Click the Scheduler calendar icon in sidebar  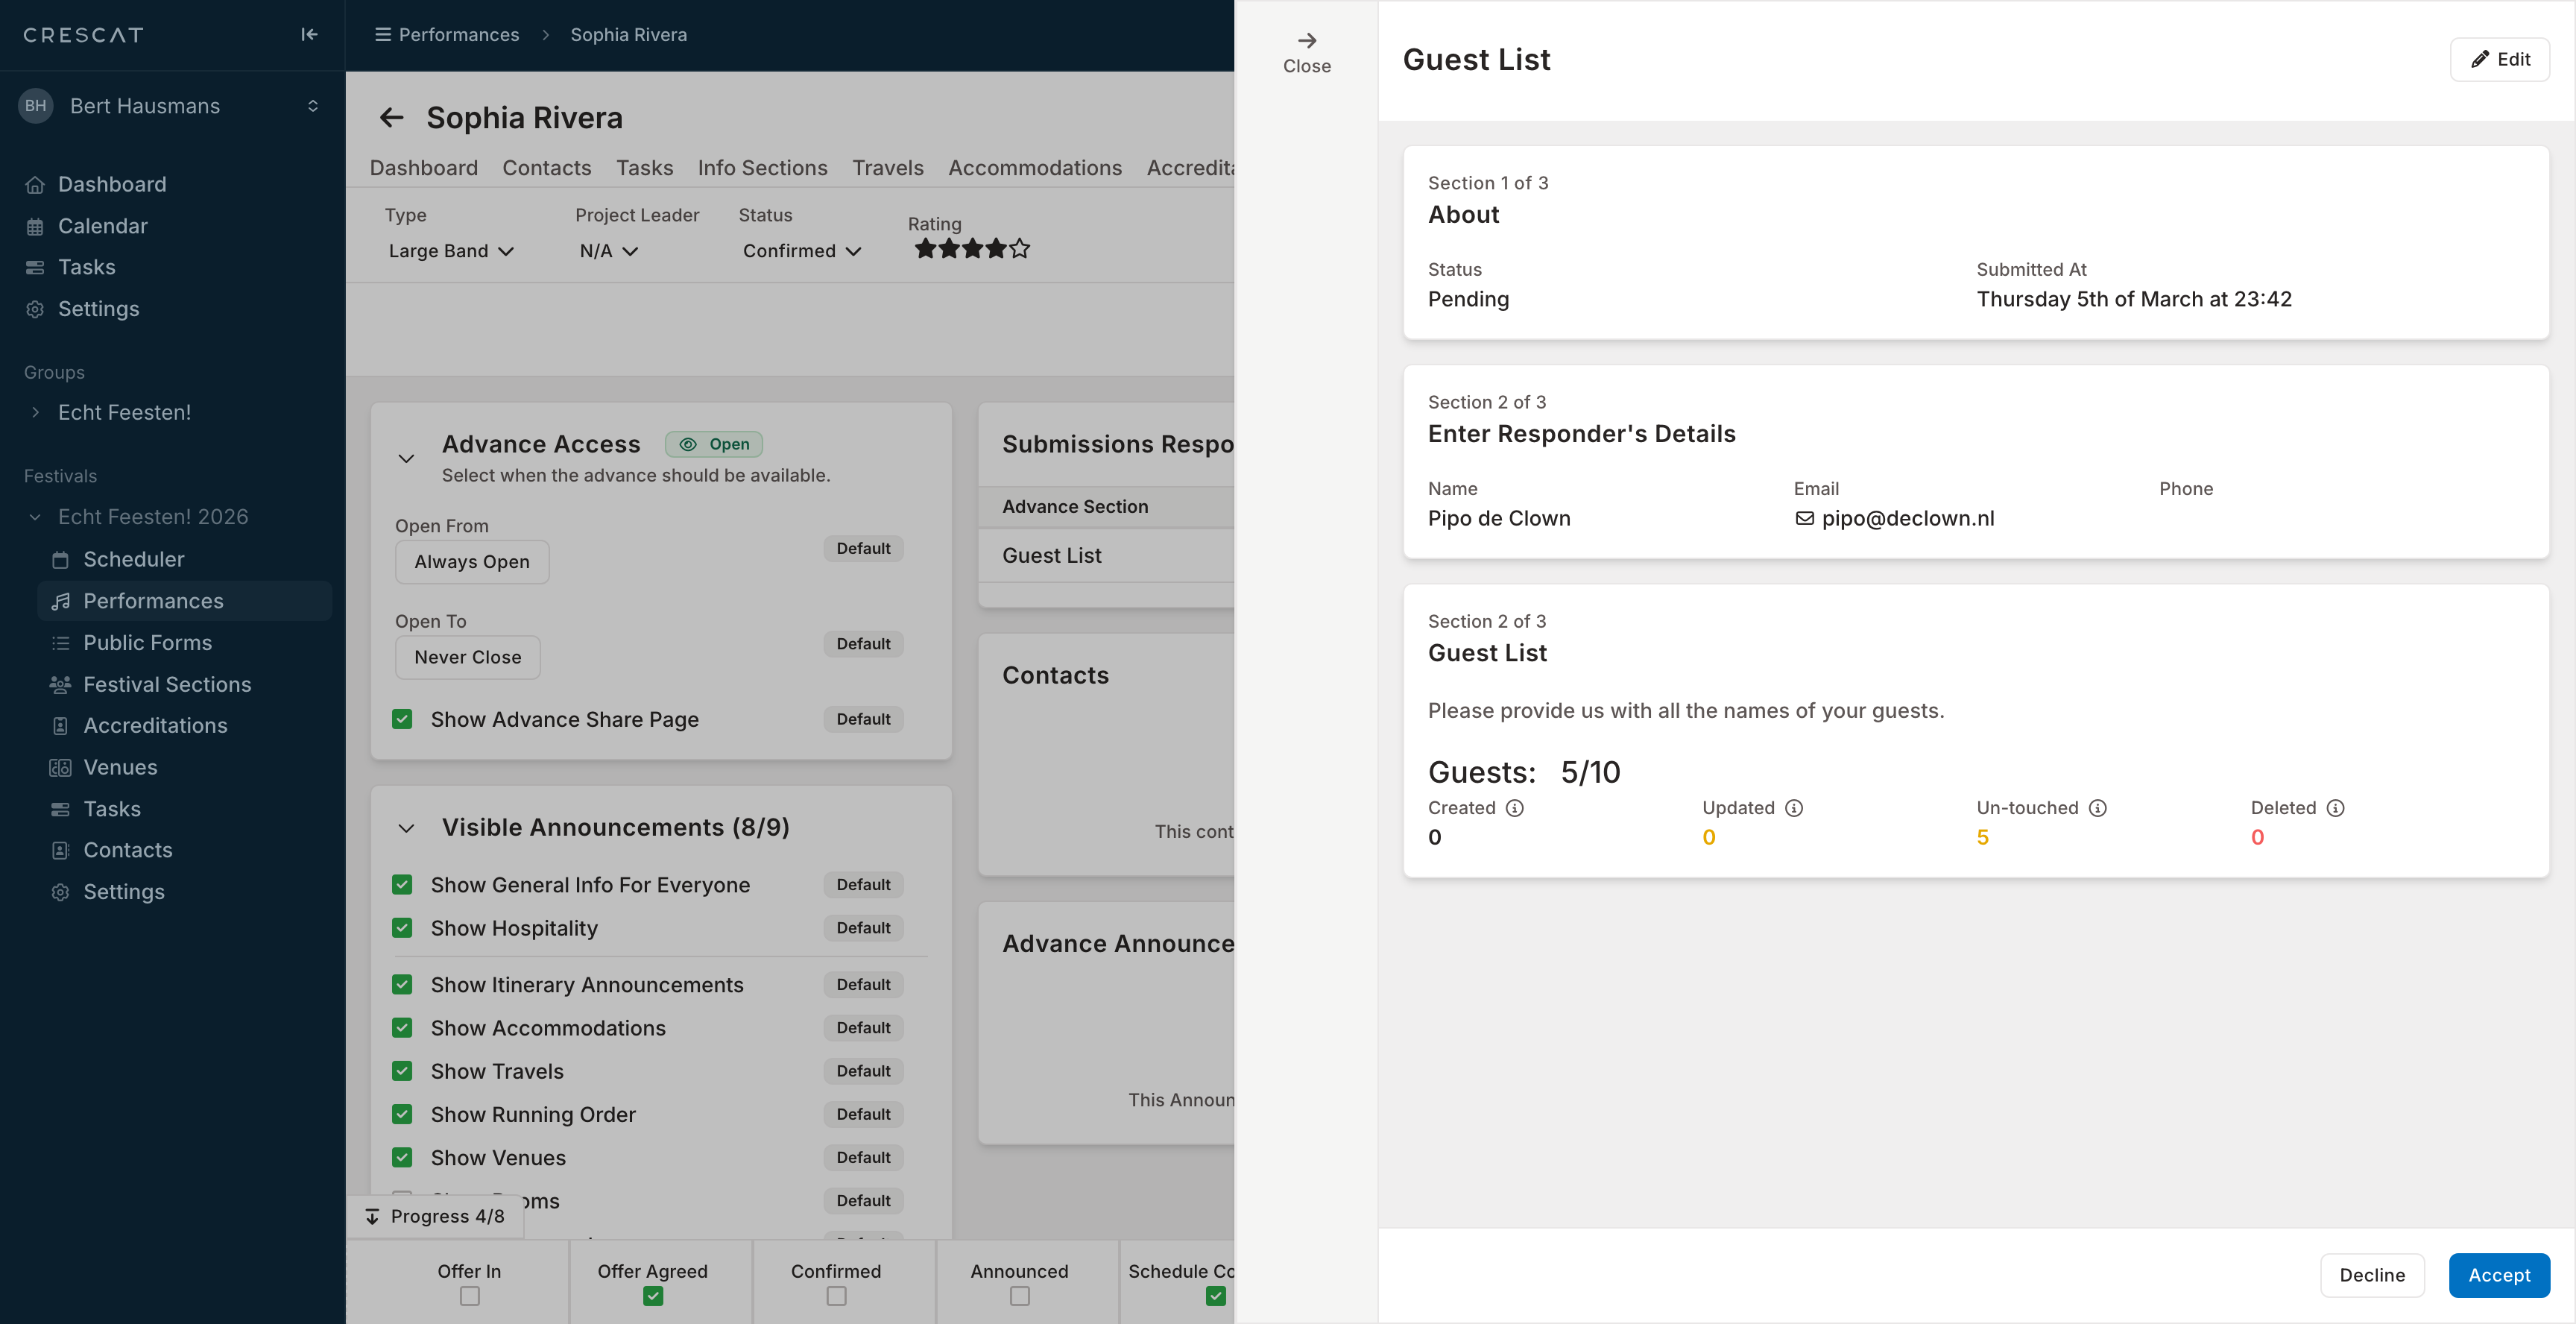(x=61, y=560)
